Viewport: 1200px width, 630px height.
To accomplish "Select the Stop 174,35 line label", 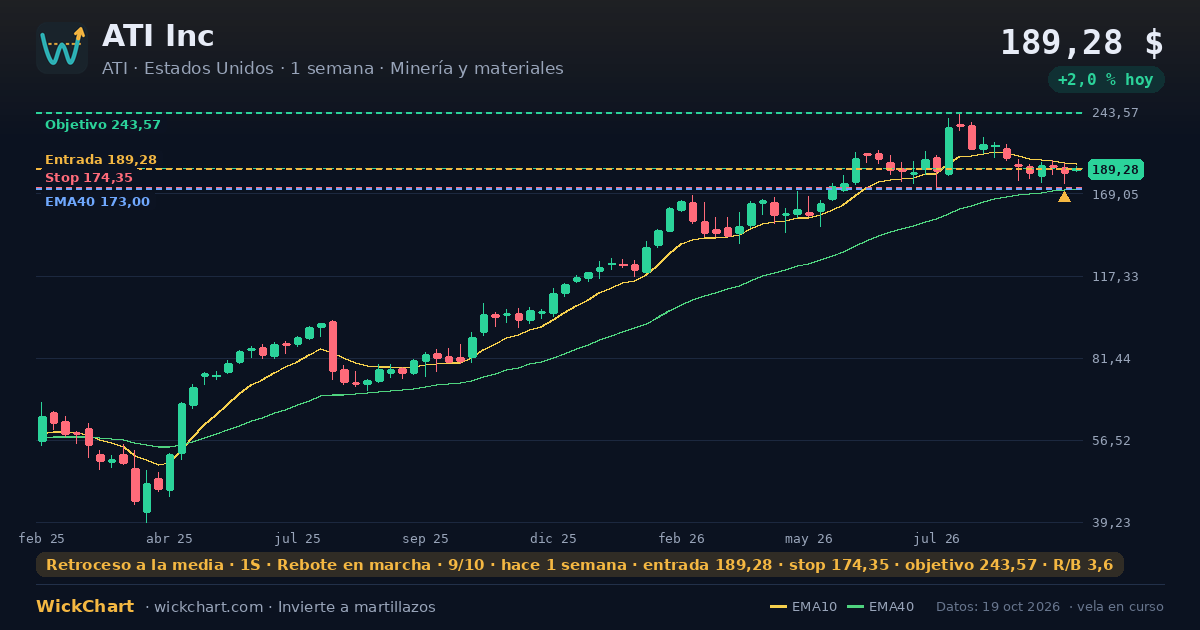I will pyautogui.click(x=89, y=178).
